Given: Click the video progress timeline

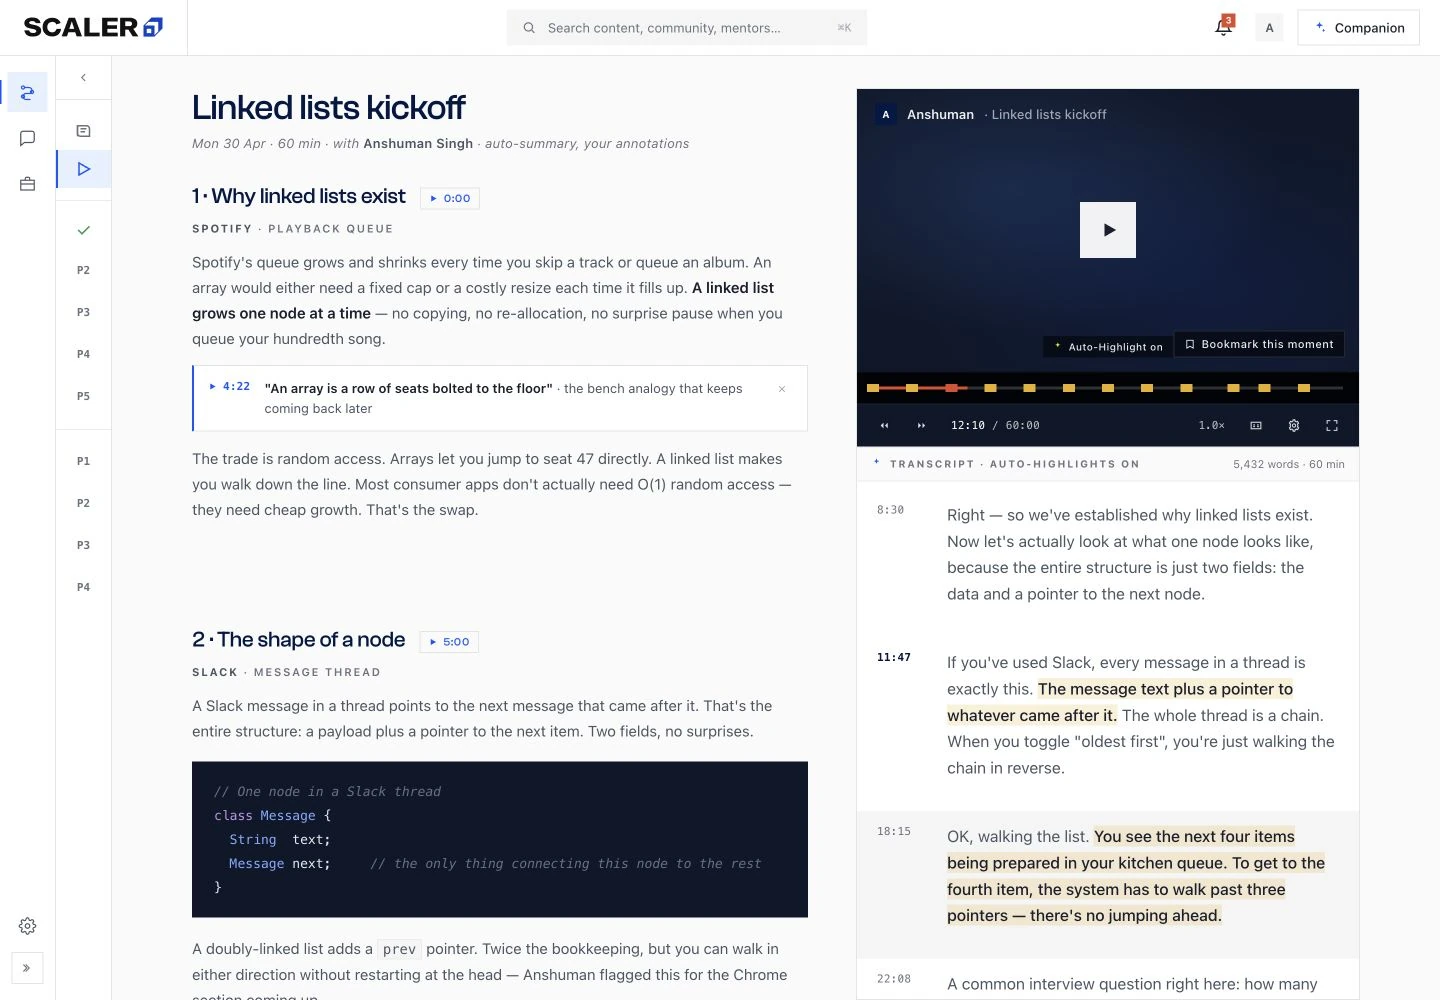Looking at the screenshot, I should click(1105, 387).
